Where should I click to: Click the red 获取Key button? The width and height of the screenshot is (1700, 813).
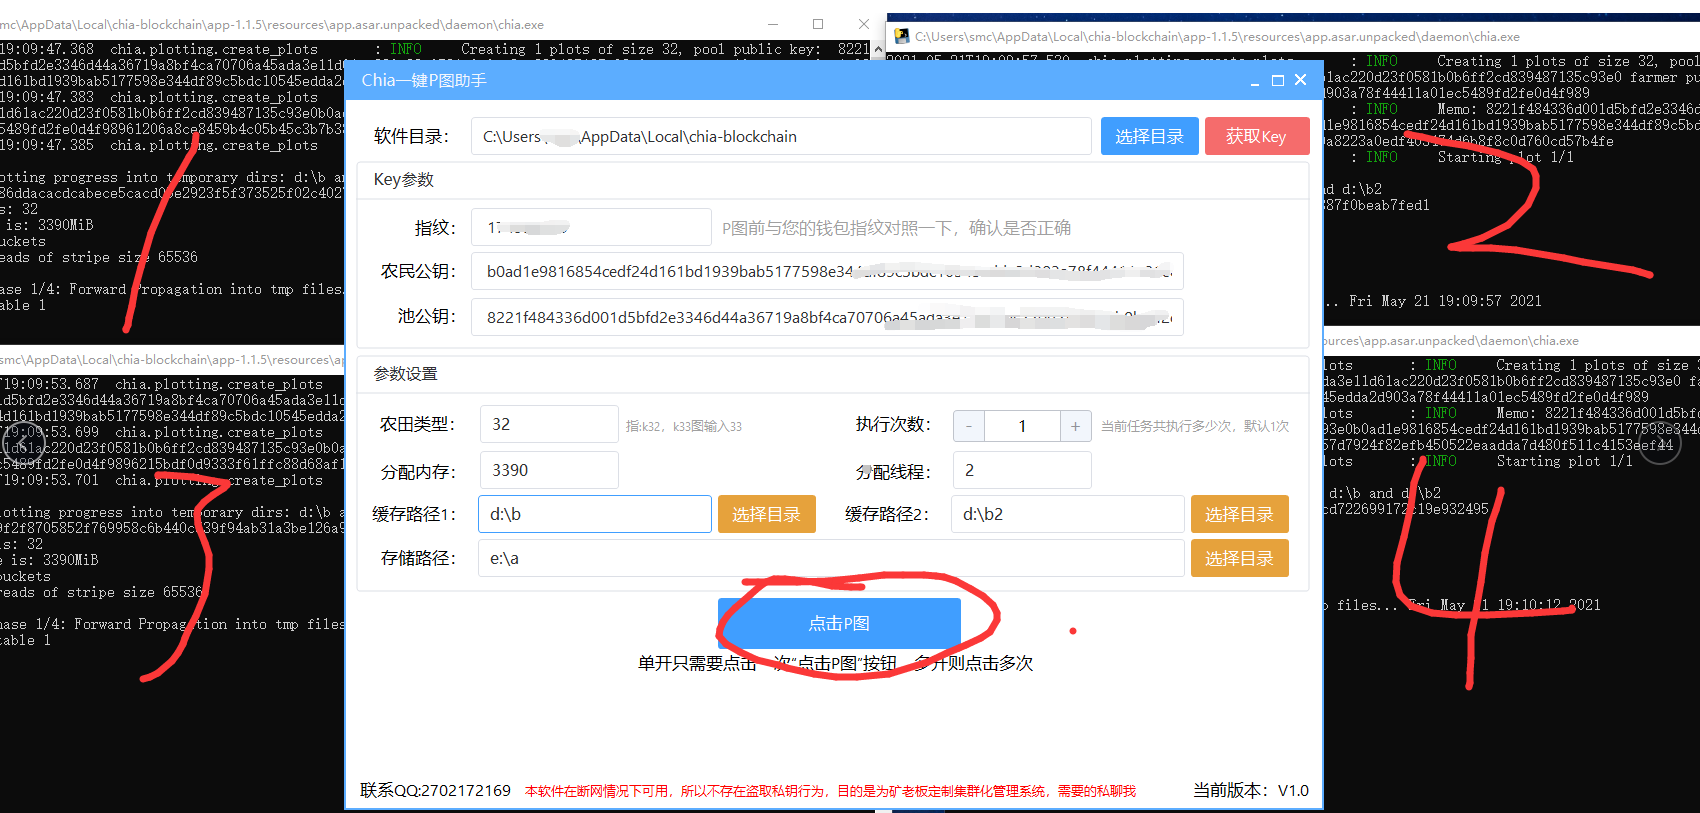(1256, 136)
